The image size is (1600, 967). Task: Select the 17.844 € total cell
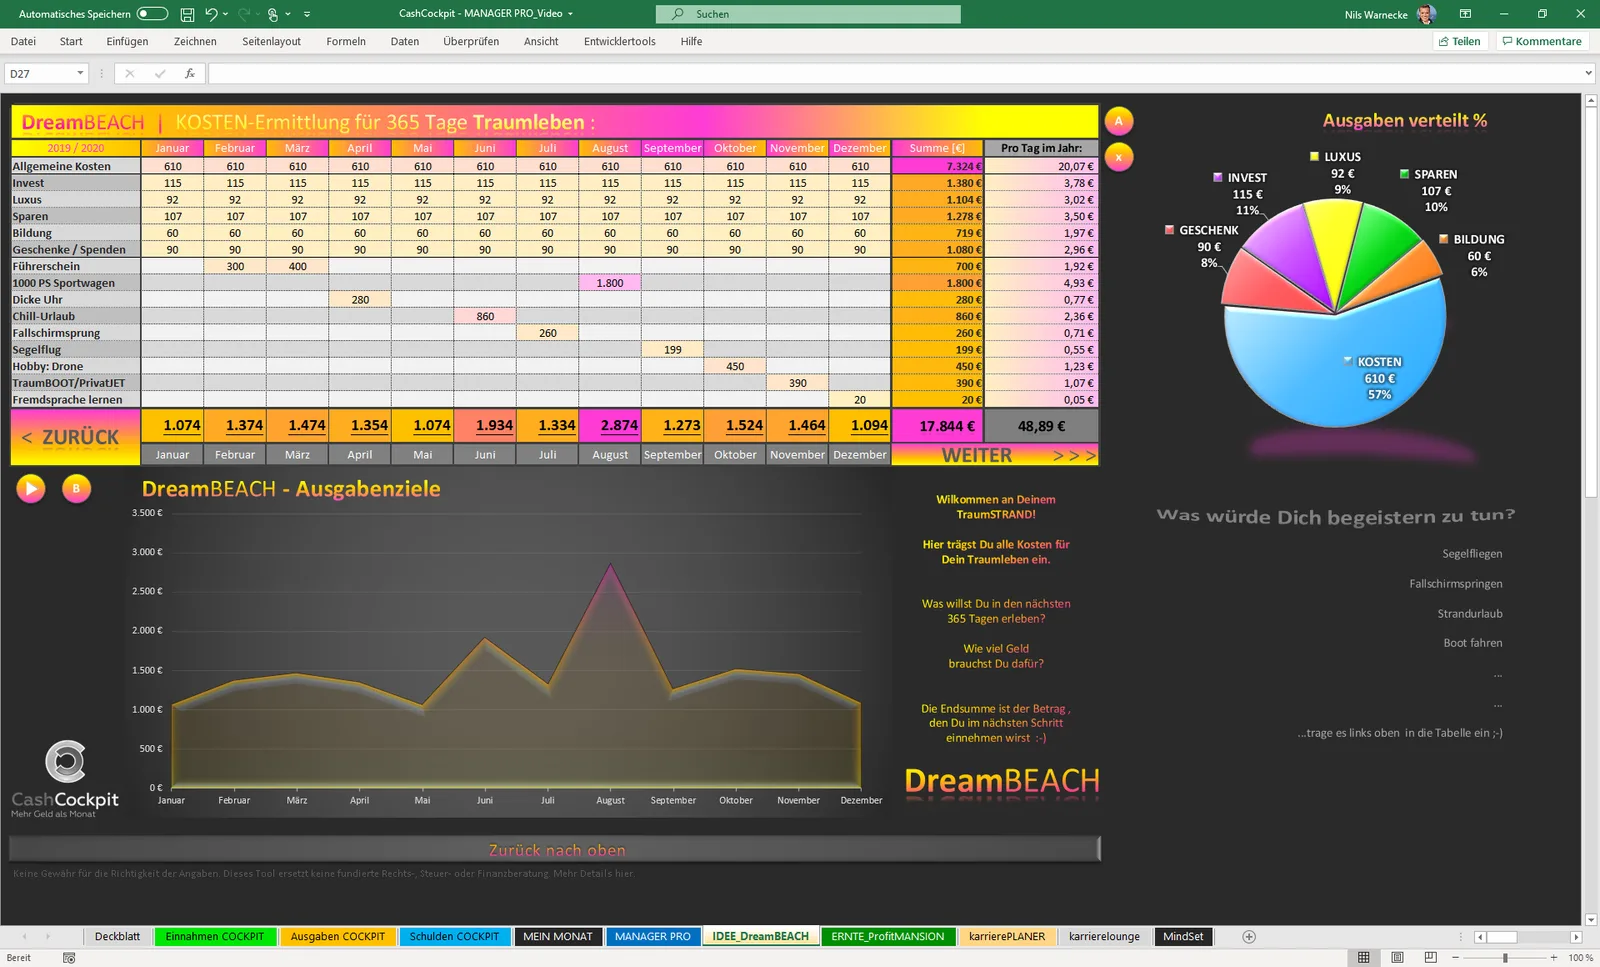(937, 426)
